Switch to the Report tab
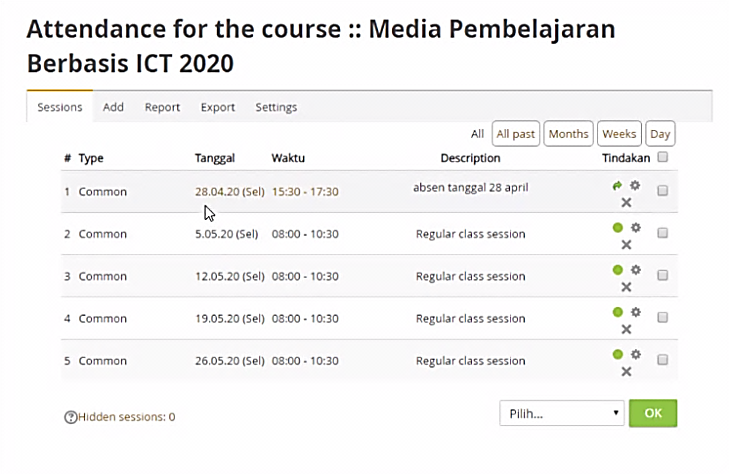Image resolution: width=729 pixels, height=474 pixels. point(162,107)
